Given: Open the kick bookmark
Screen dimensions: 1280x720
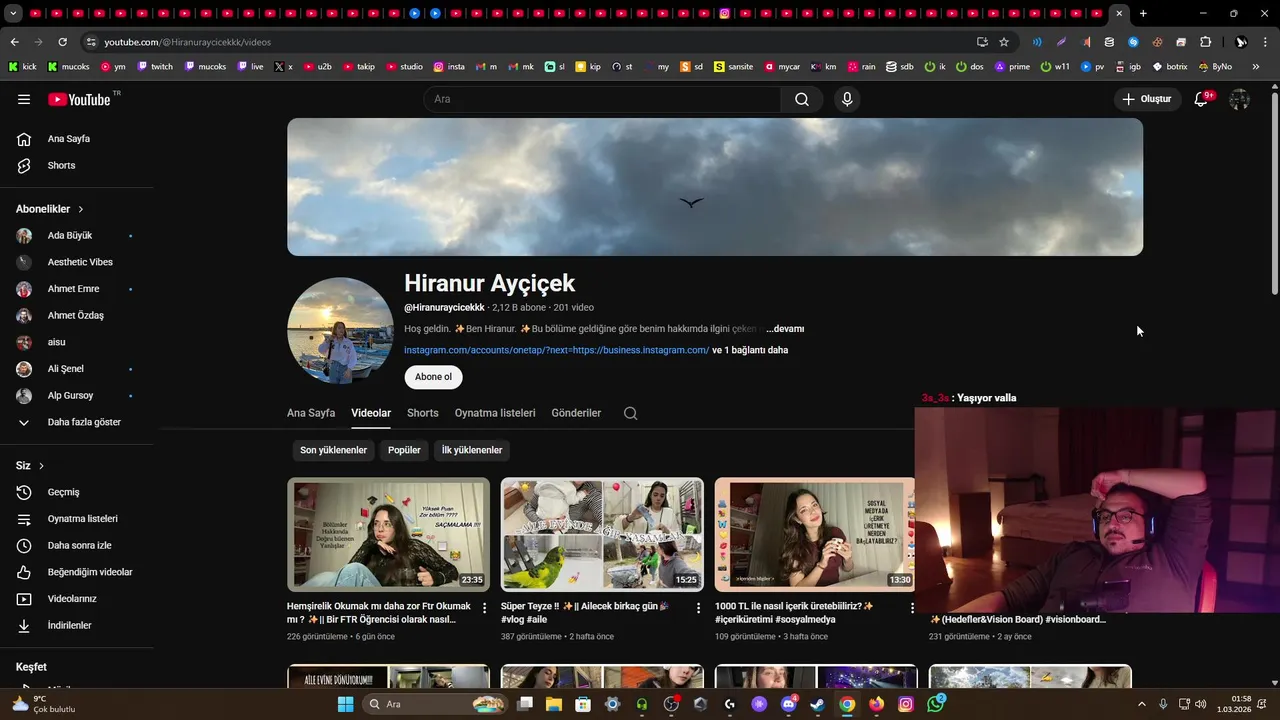Looking at the screenshot, I should click(x=22, y=66).
